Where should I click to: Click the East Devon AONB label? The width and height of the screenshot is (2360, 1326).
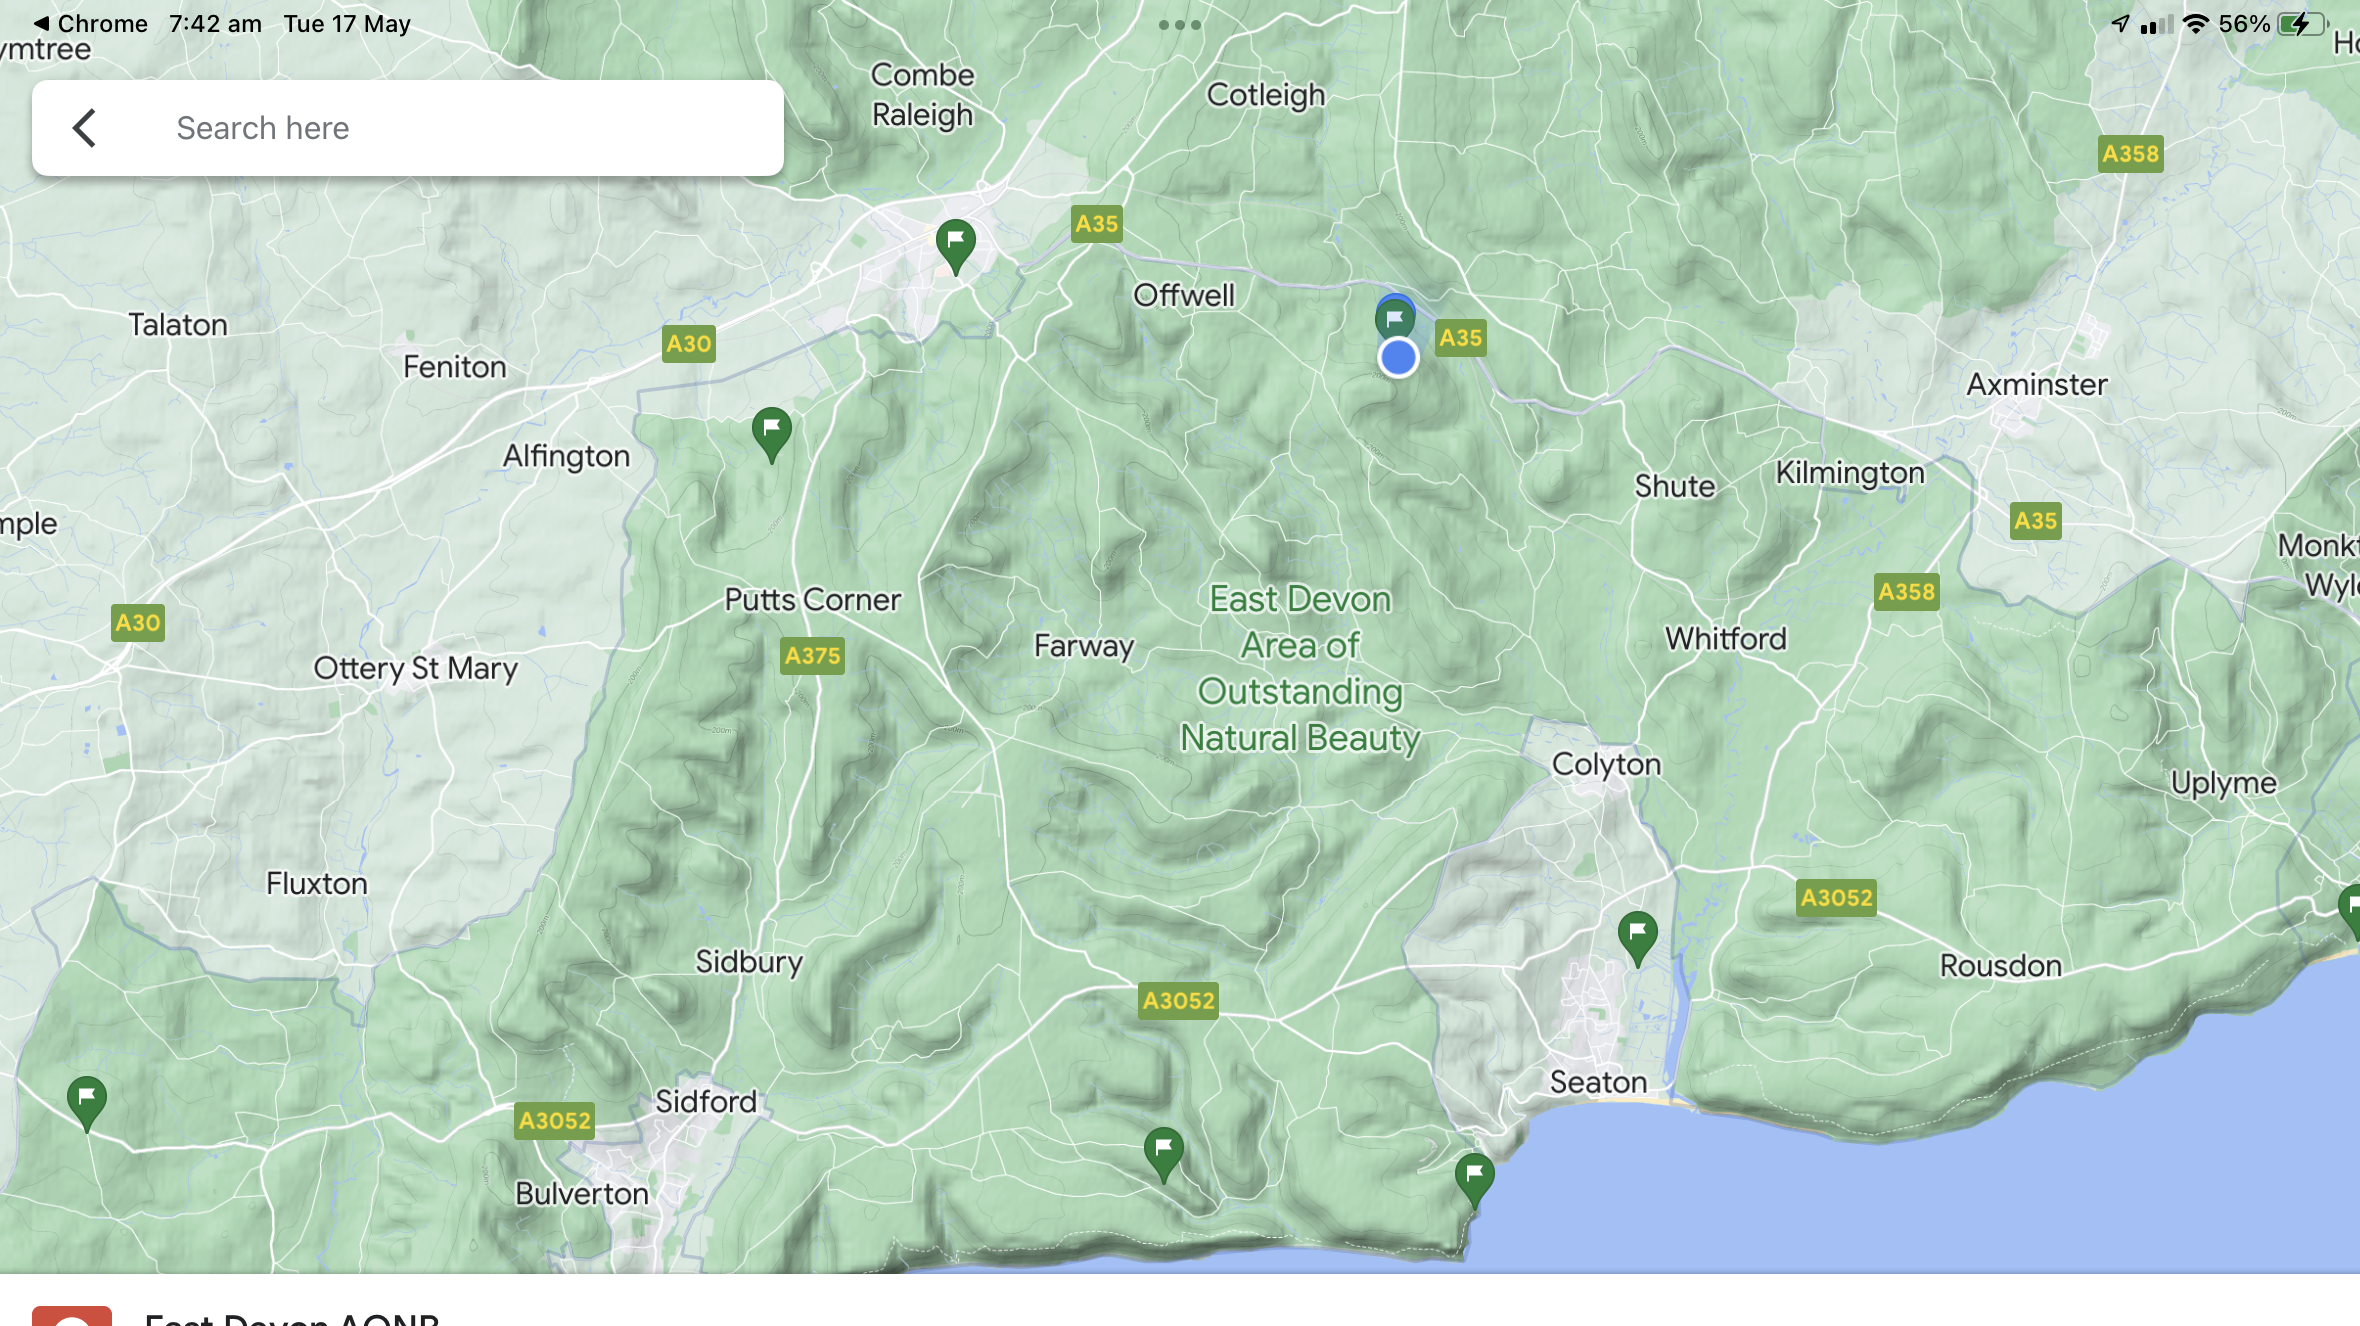tap(1300, 667)
